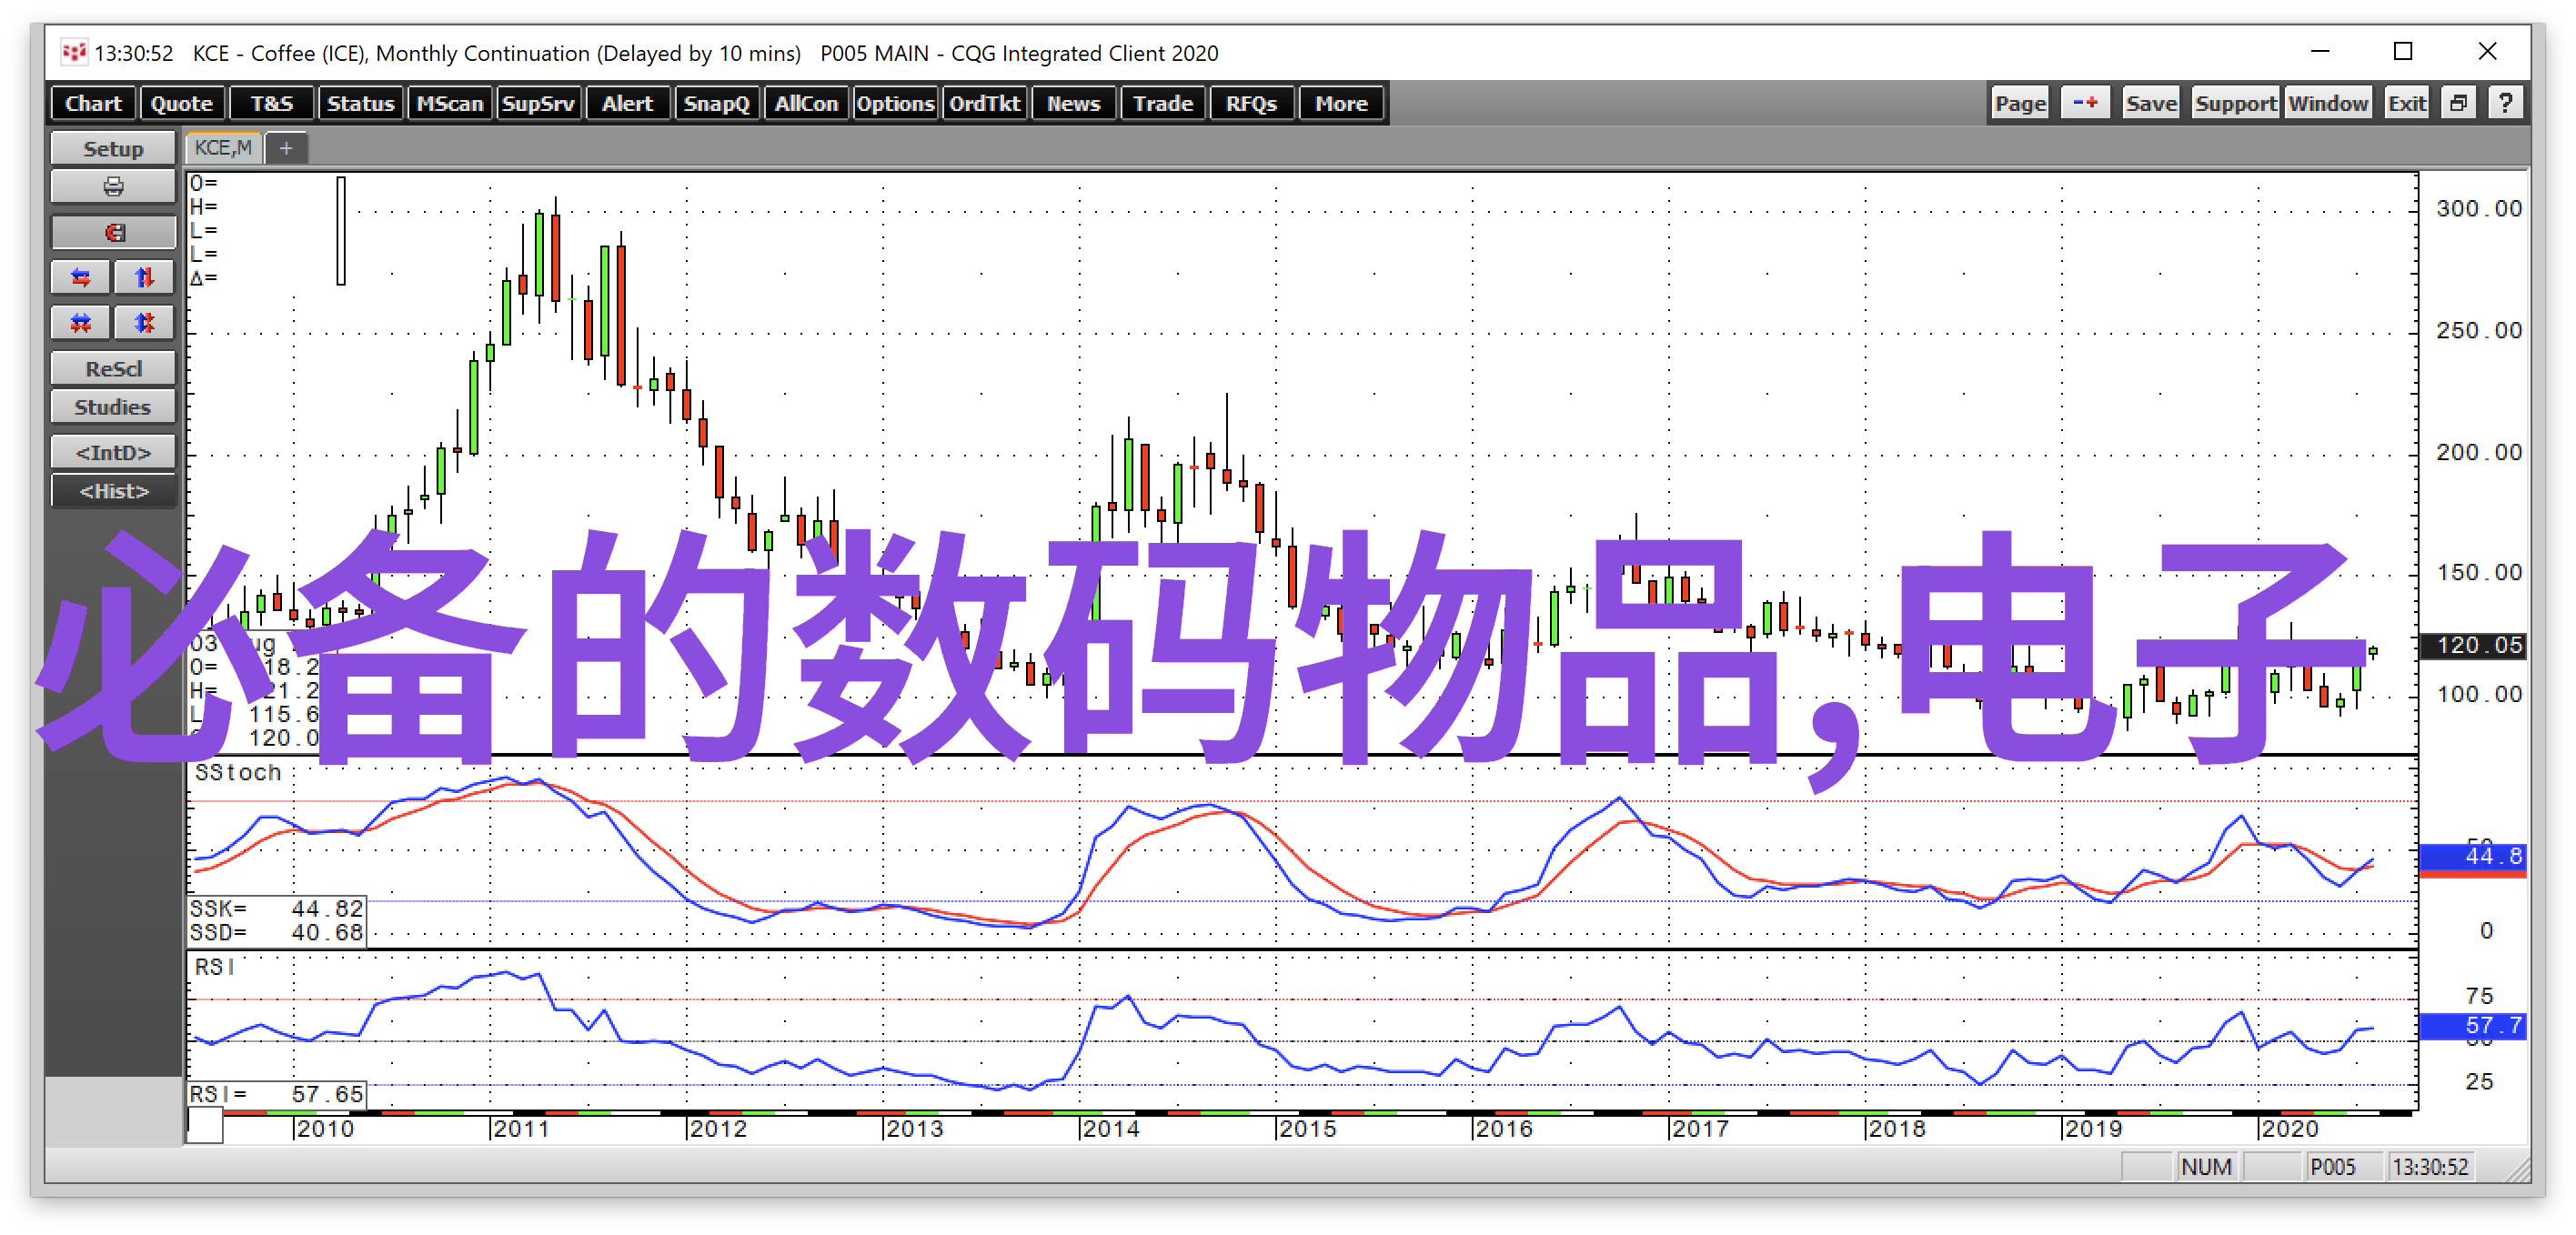Click the Quote tab
Viewport: 2576px width, 1235px height.
tap(182, 104)
